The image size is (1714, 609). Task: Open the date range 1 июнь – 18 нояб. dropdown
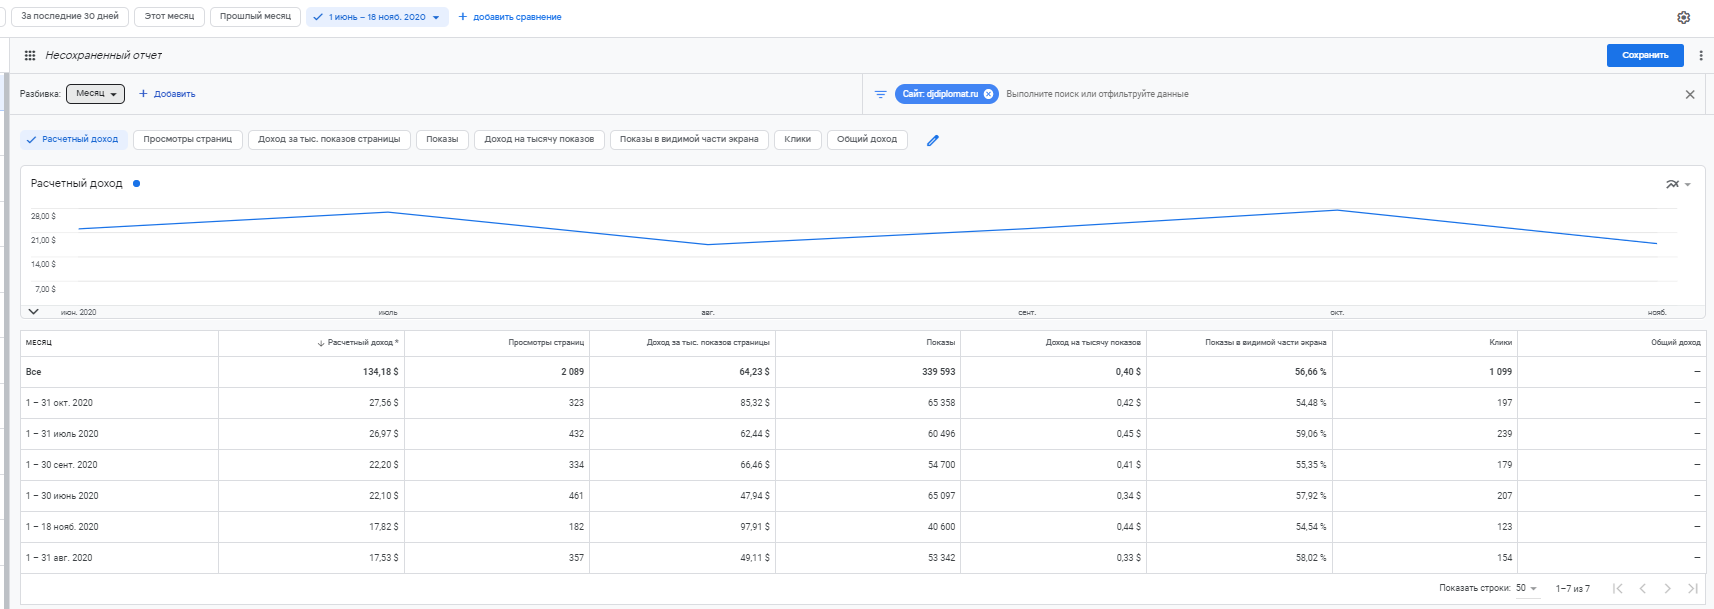click(377, 17)
